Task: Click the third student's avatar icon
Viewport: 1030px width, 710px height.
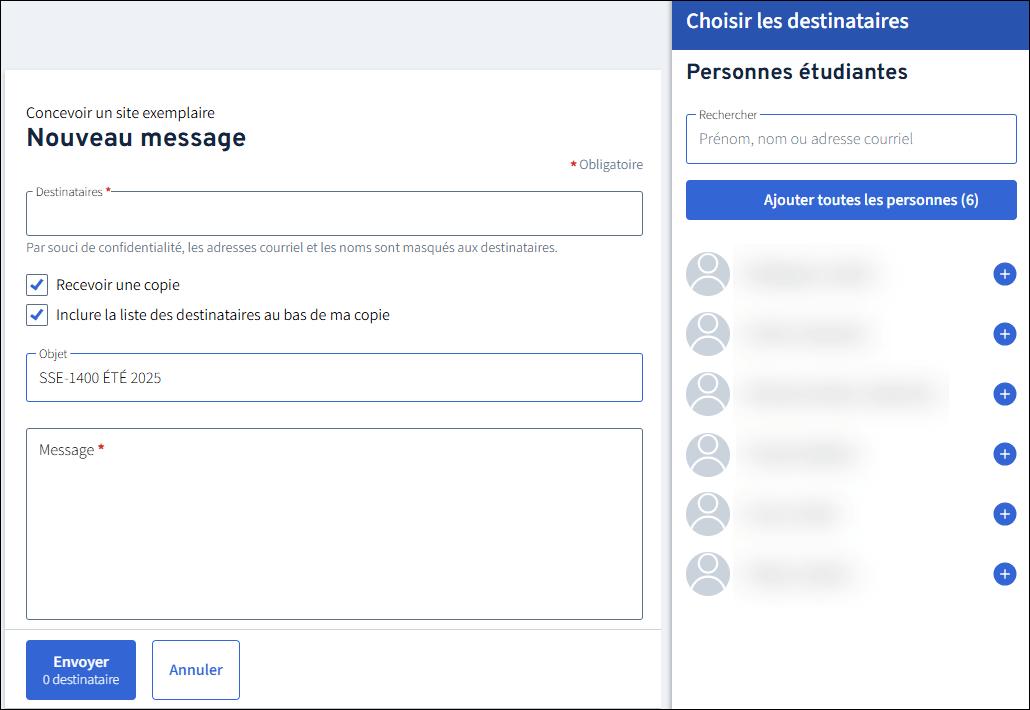Action: 708,394
